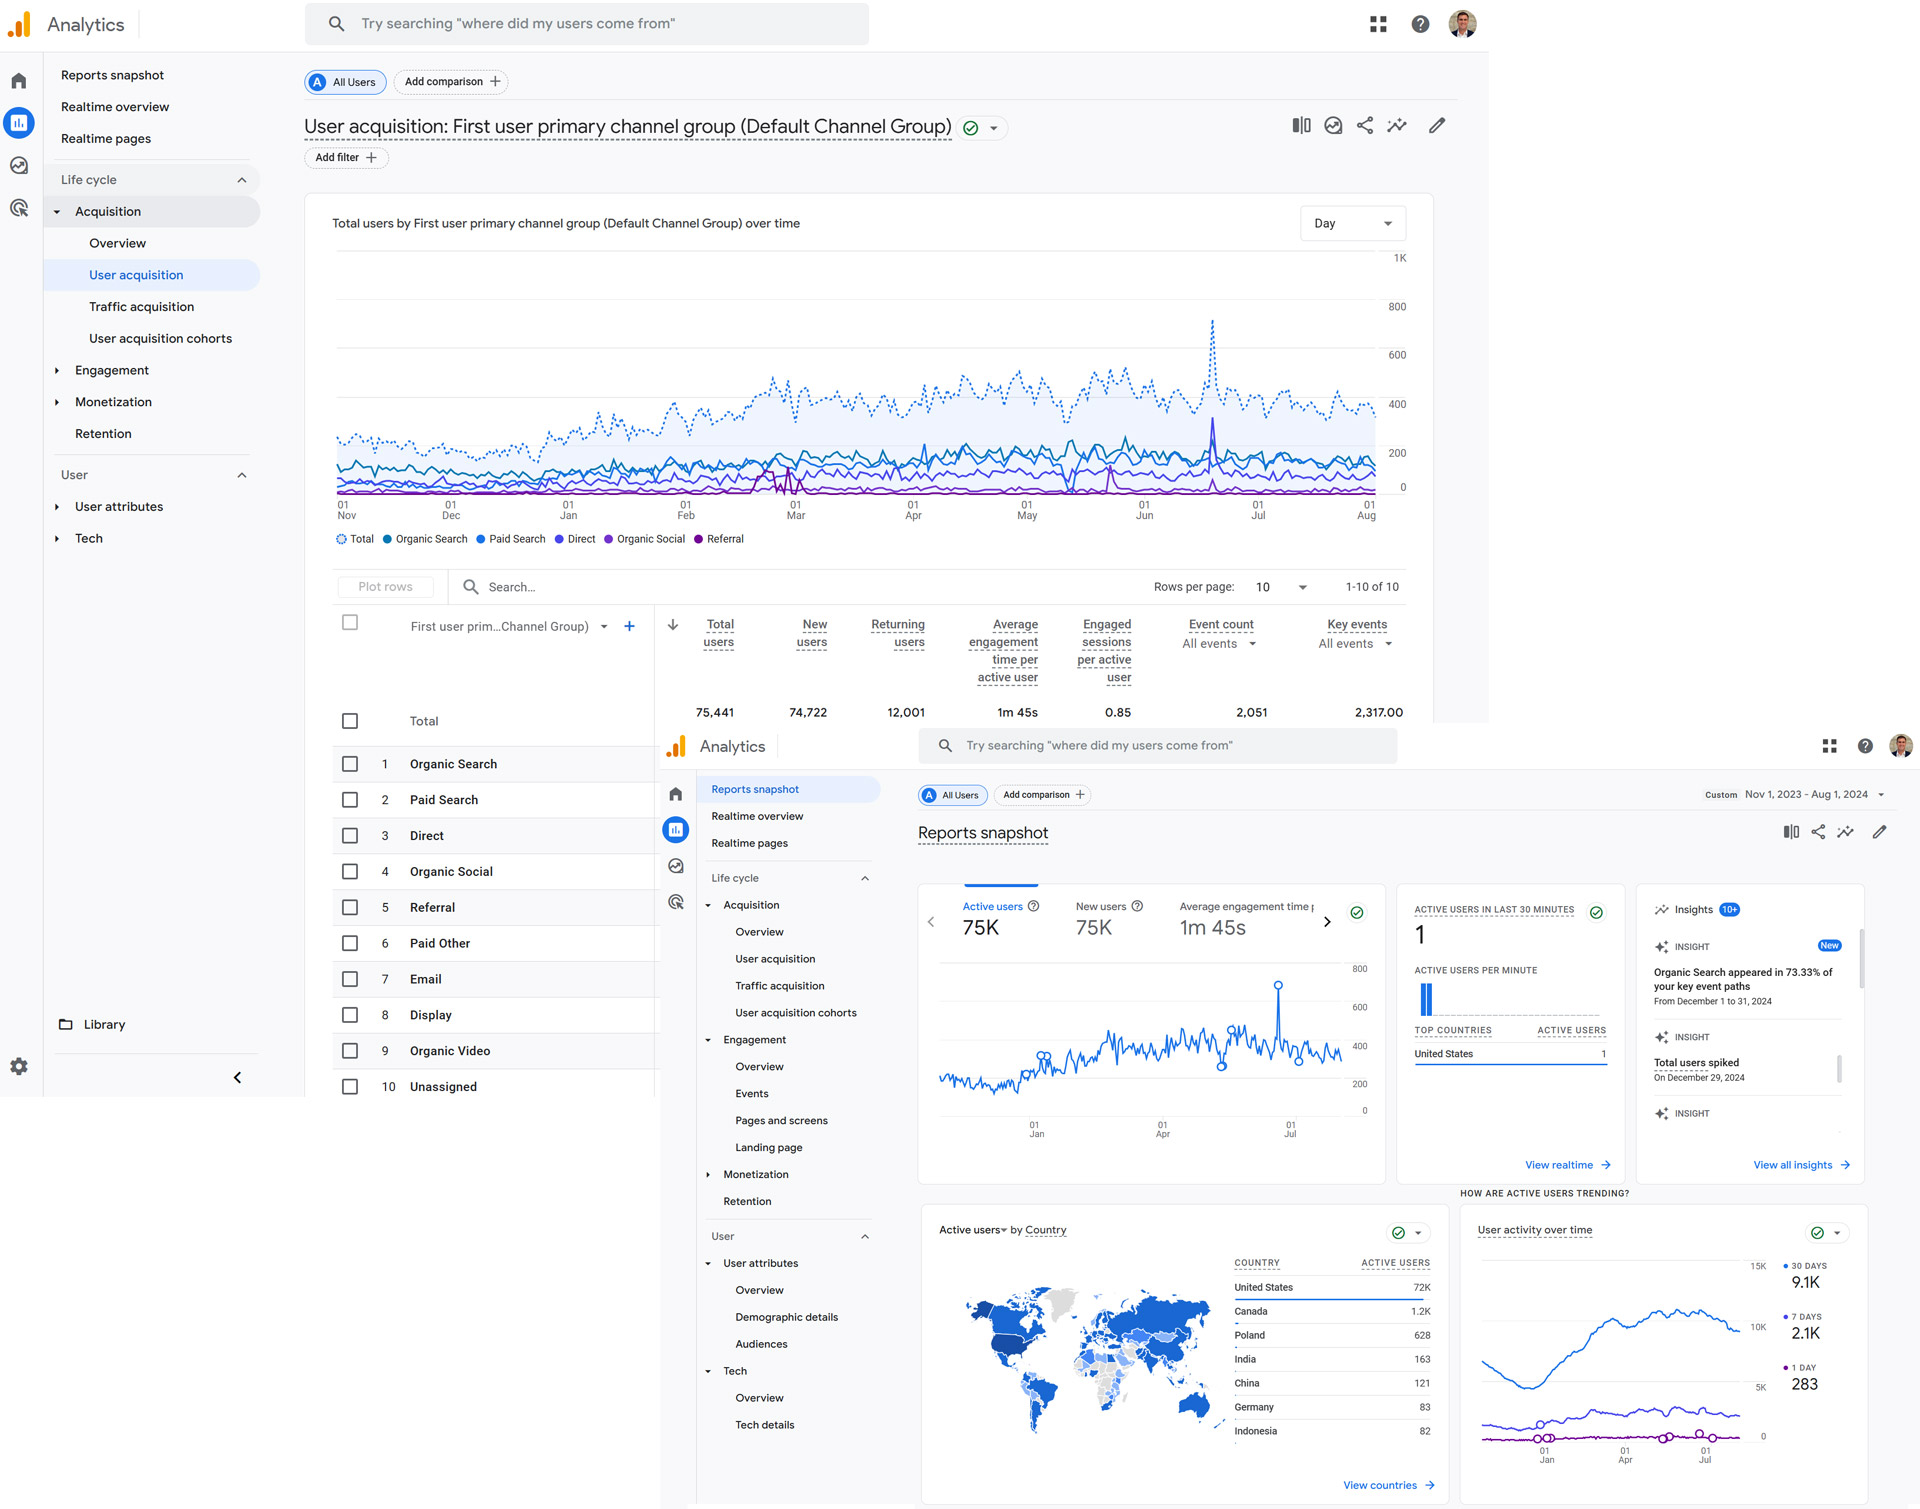1920x1509 pixels.
Task: Select Traffic acquisition menu item
Action: pos(142,306)
